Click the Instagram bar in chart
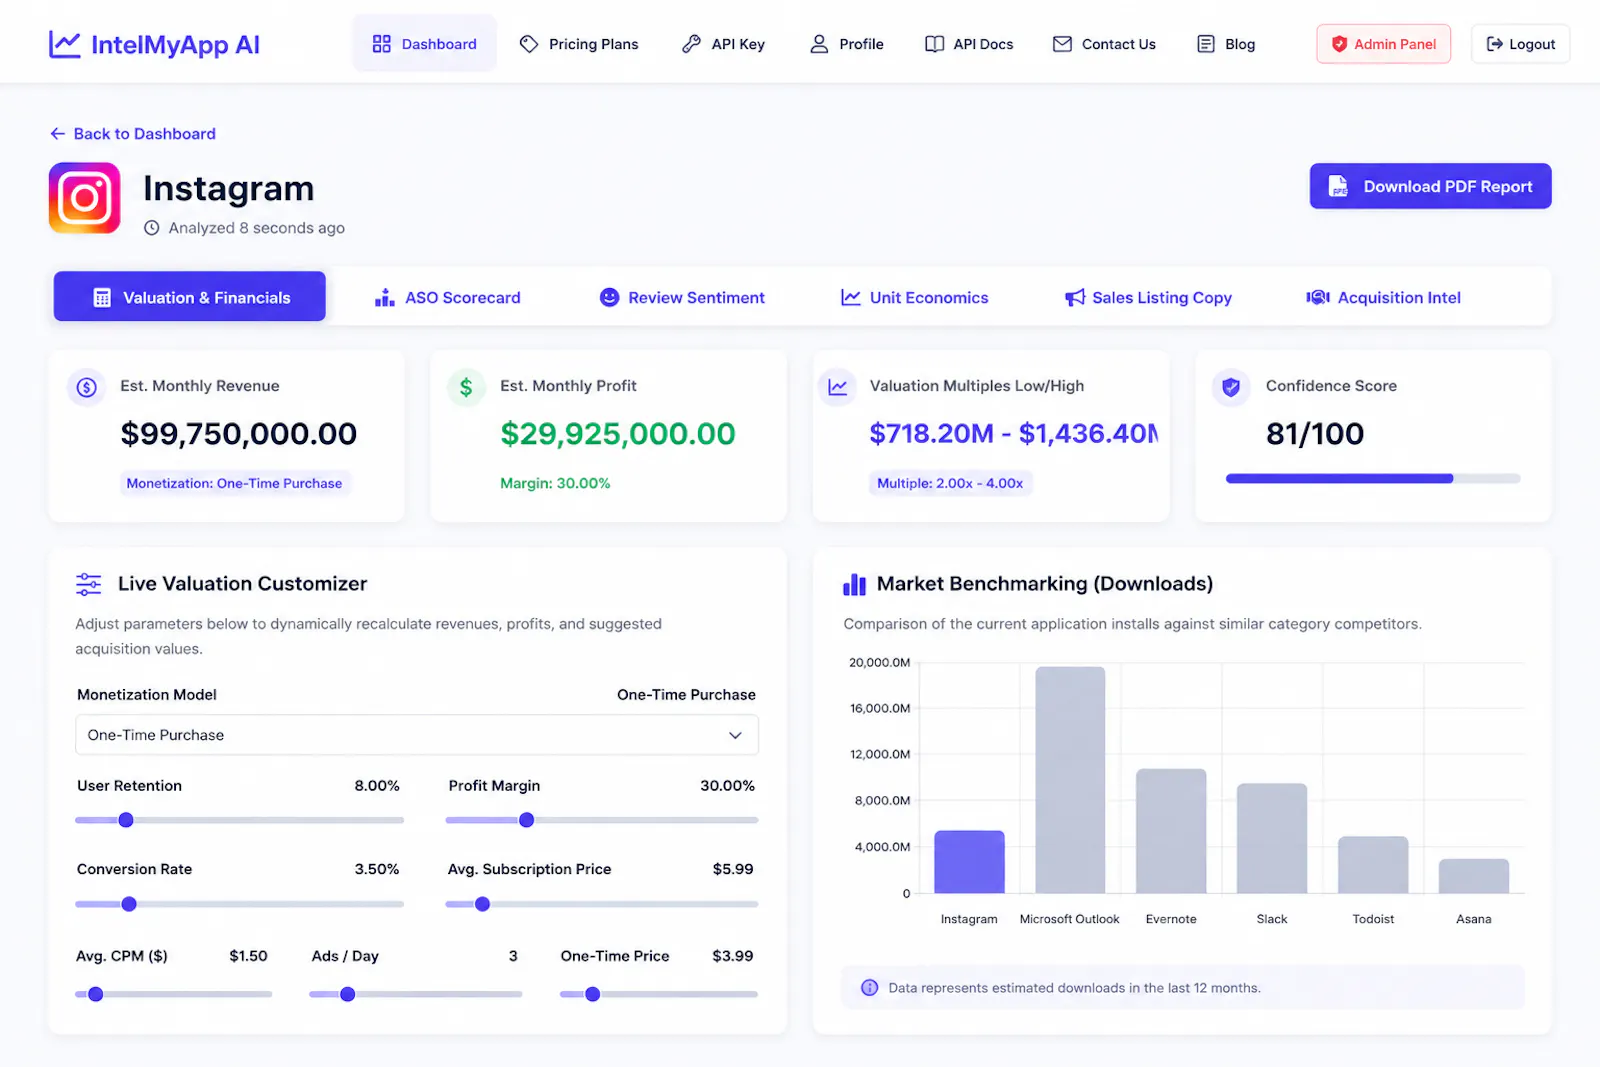 click(x=969, y=862)
